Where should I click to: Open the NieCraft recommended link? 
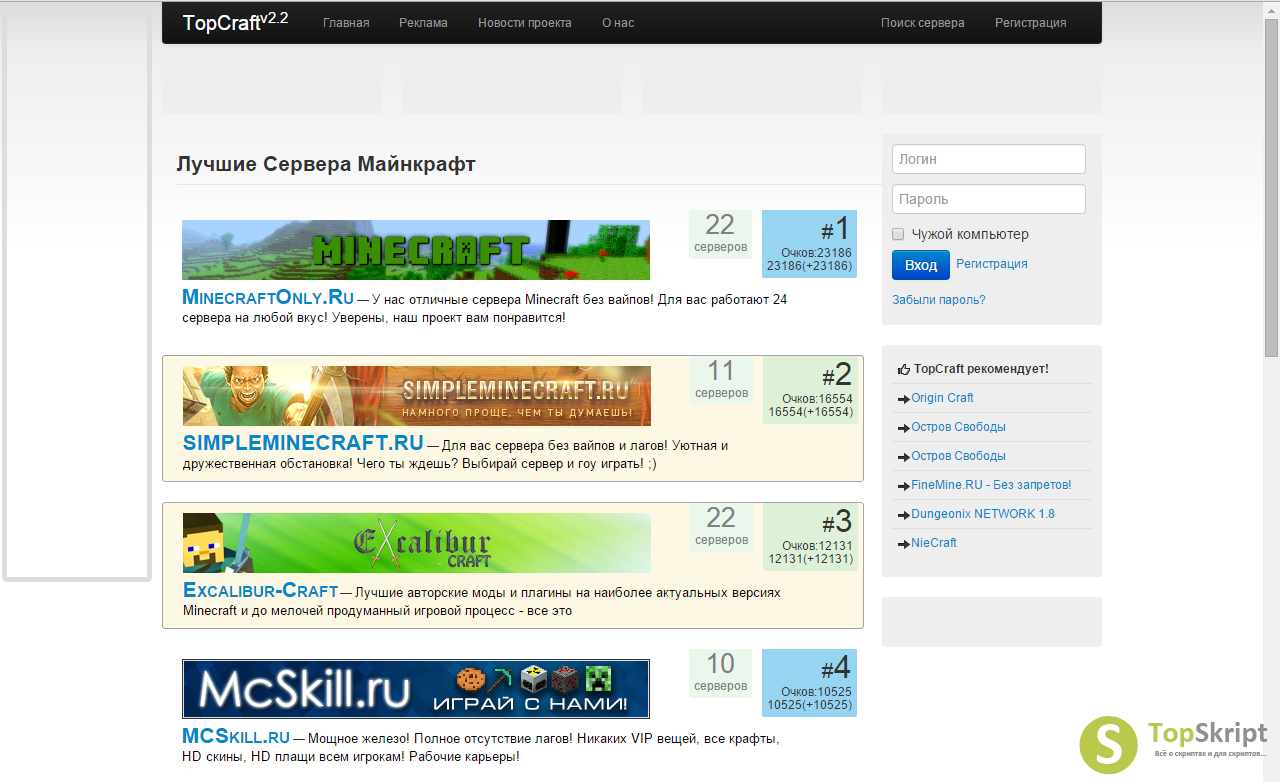pyautogui.click(x=934, y=543)
